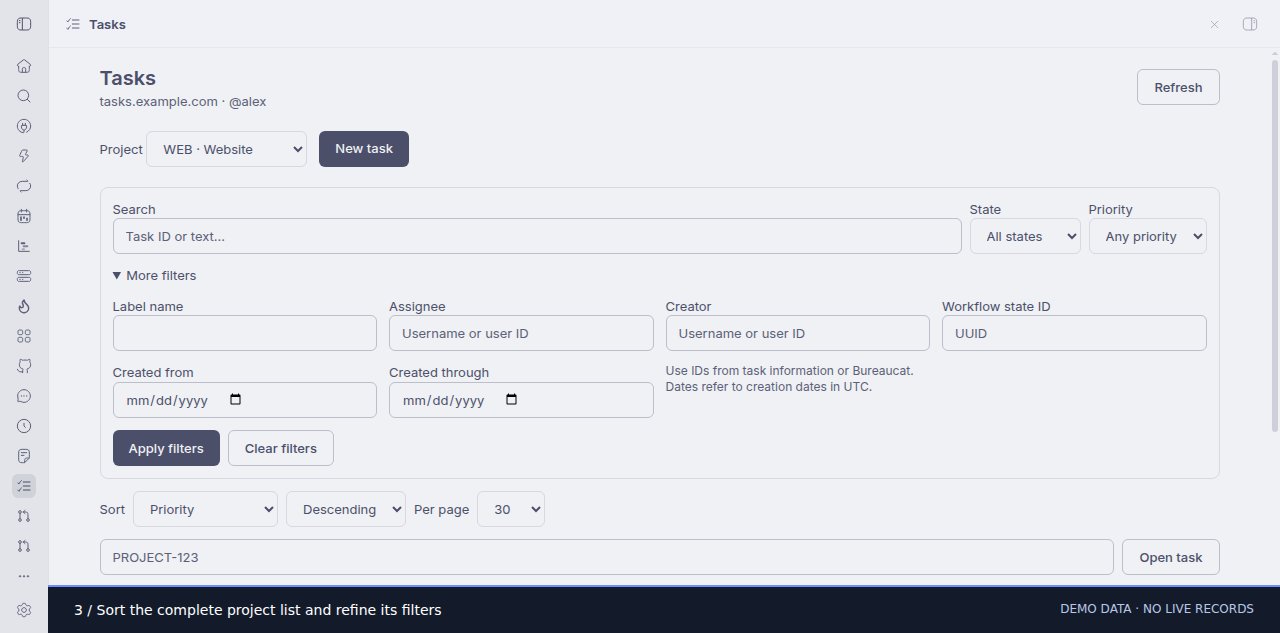Open the Project dropdown showing WEB · Website
1280x633 pixels.
pyautogui.click(x=227, y=149)
